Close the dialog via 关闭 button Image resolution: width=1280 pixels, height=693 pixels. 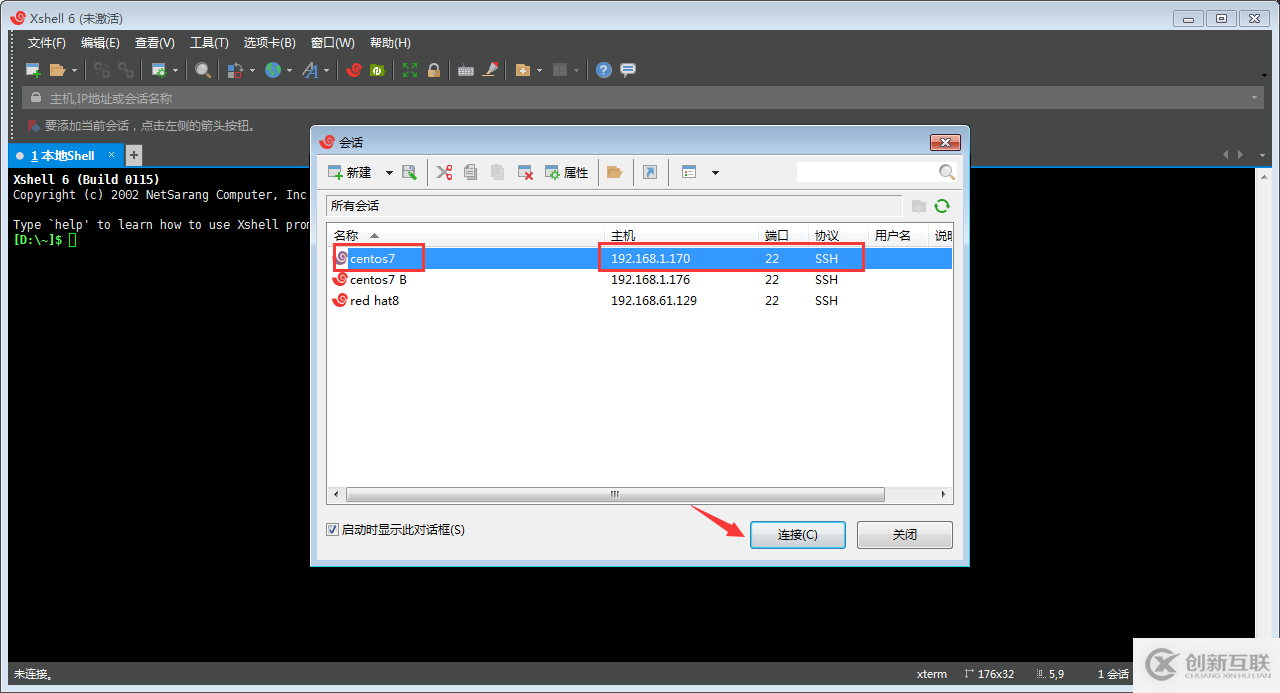(x=904, y=534)
